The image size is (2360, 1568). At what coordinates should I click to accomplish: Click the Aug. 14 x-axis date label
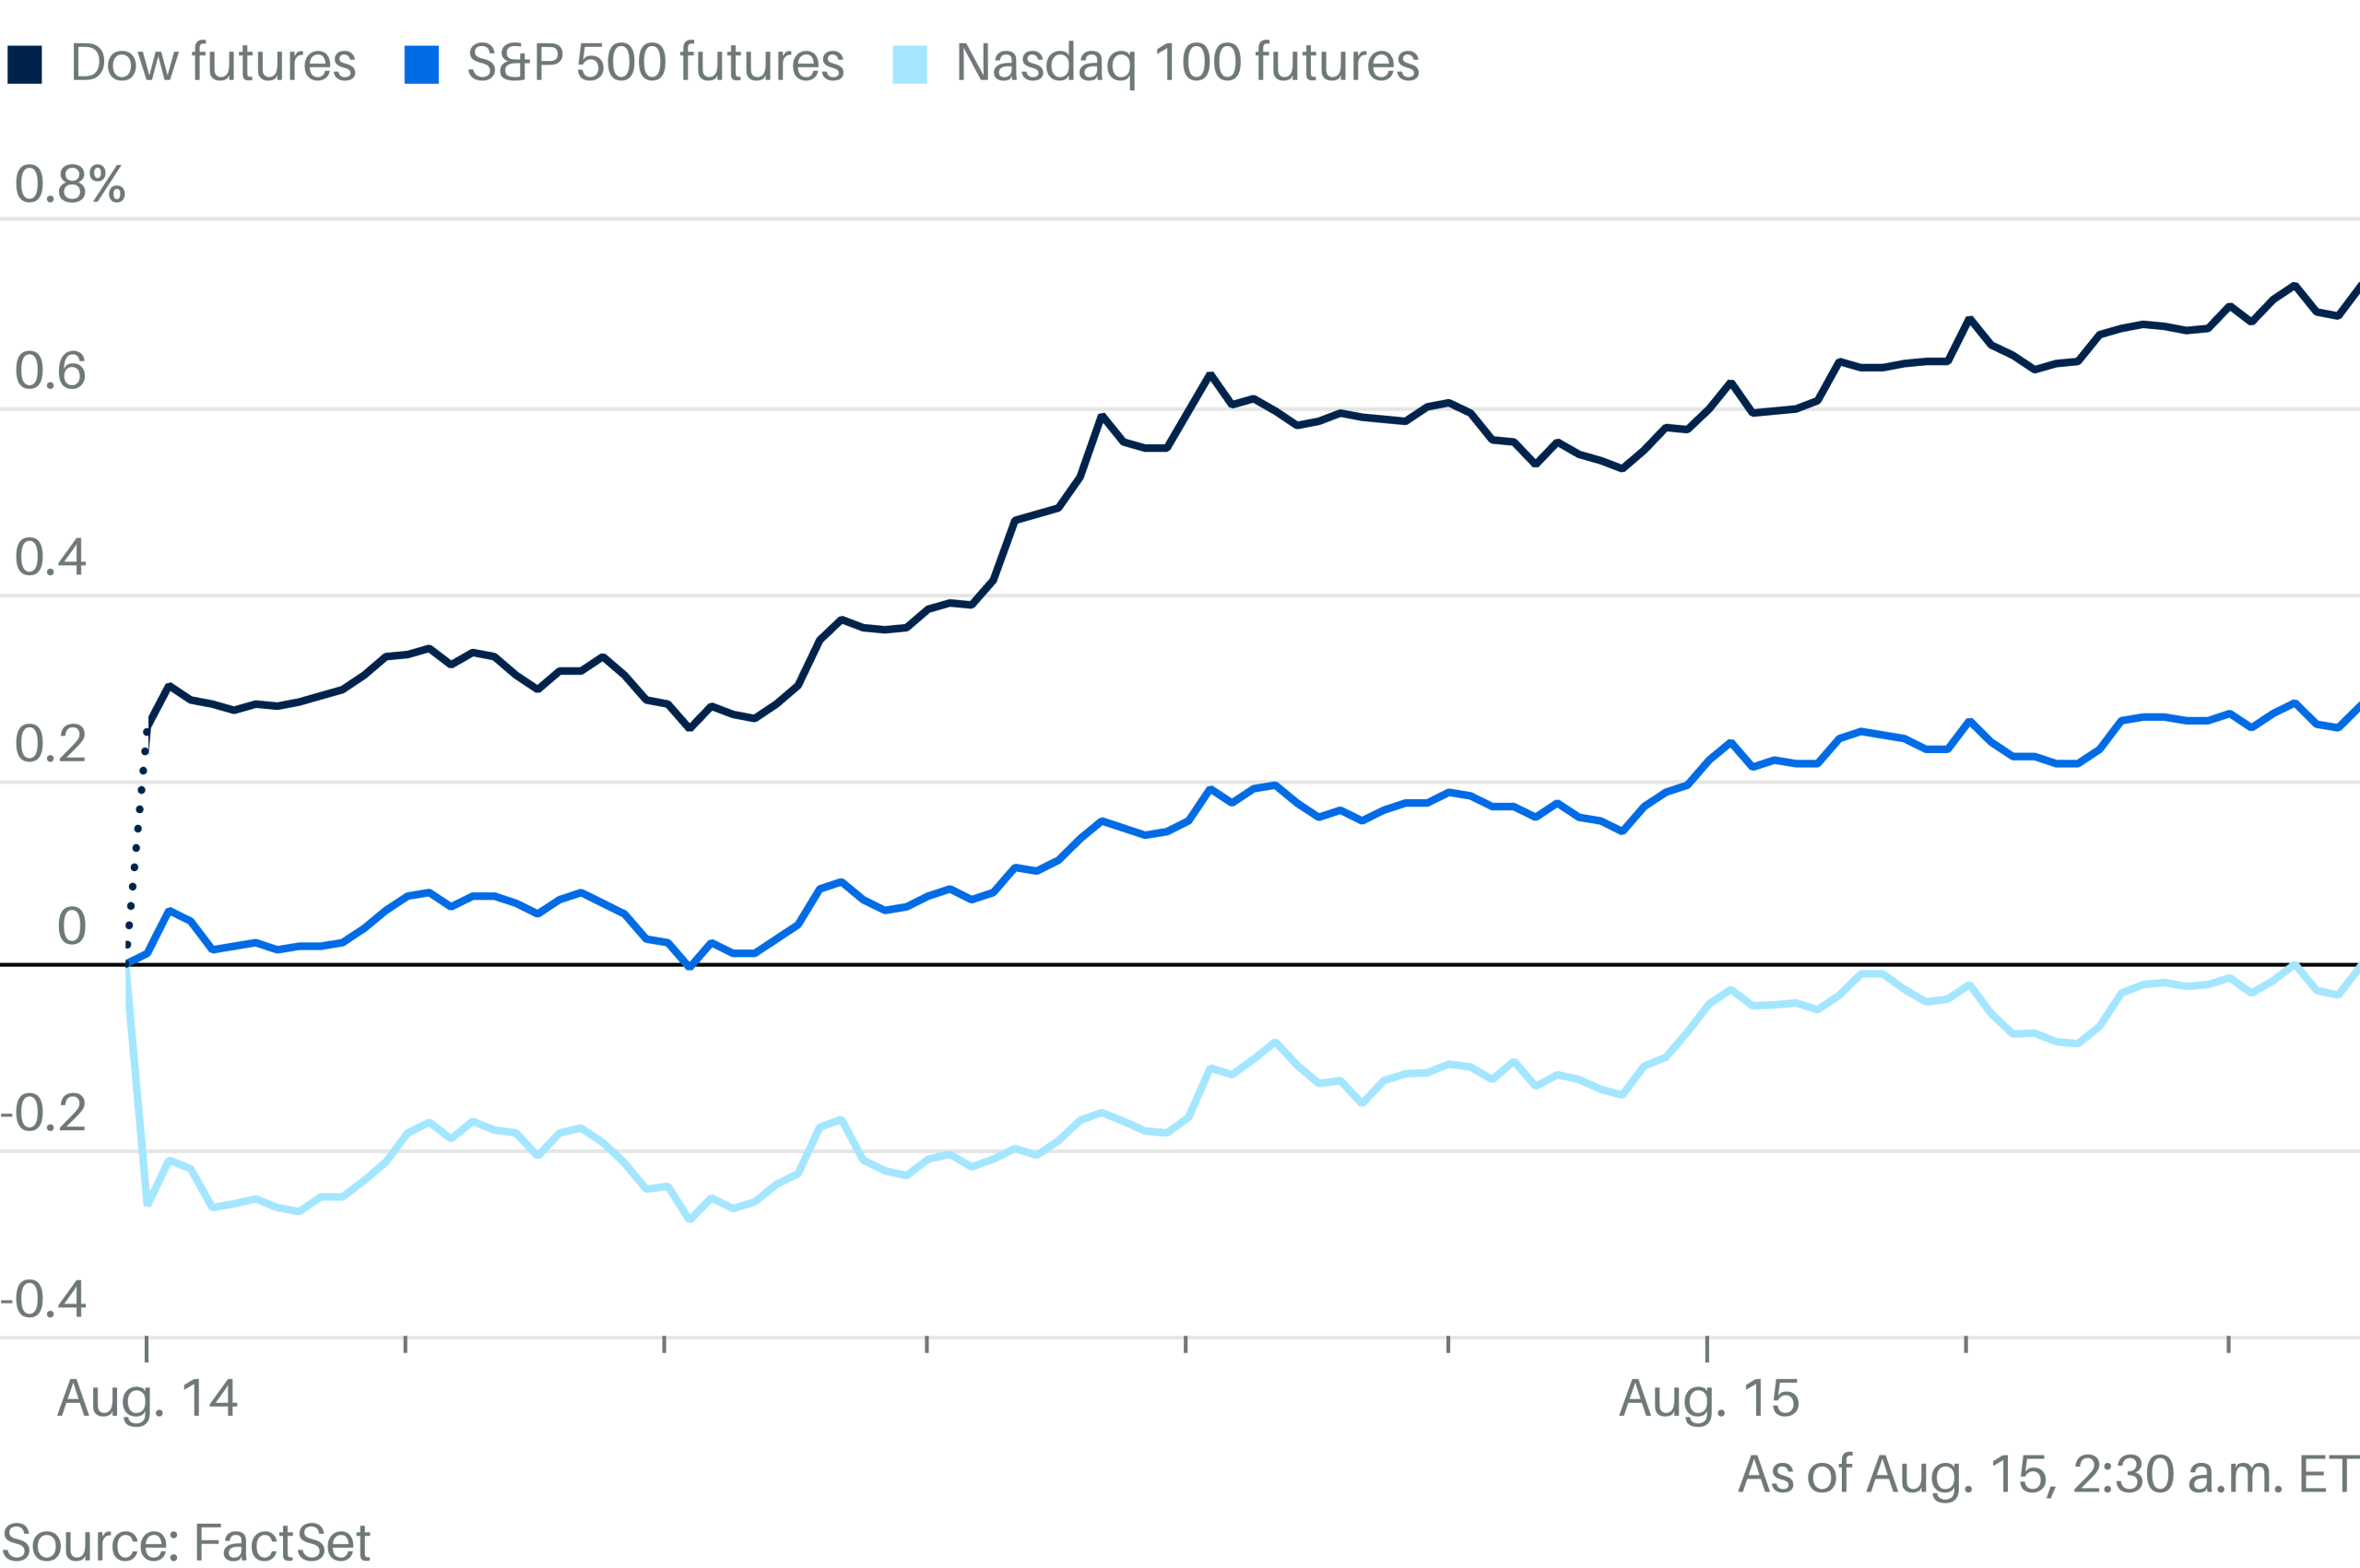(147, 1397)
